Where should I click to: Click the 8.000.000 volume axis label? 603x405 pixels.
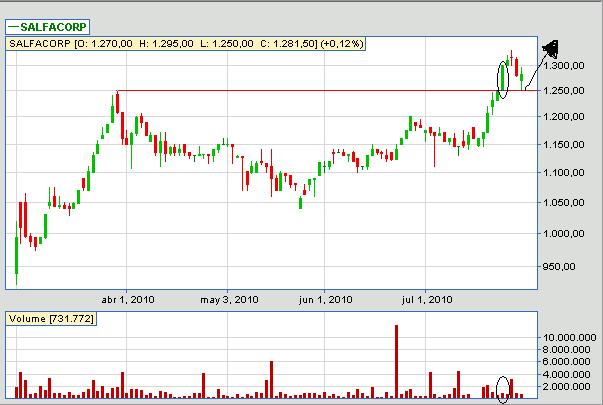(x=566, y=349)
